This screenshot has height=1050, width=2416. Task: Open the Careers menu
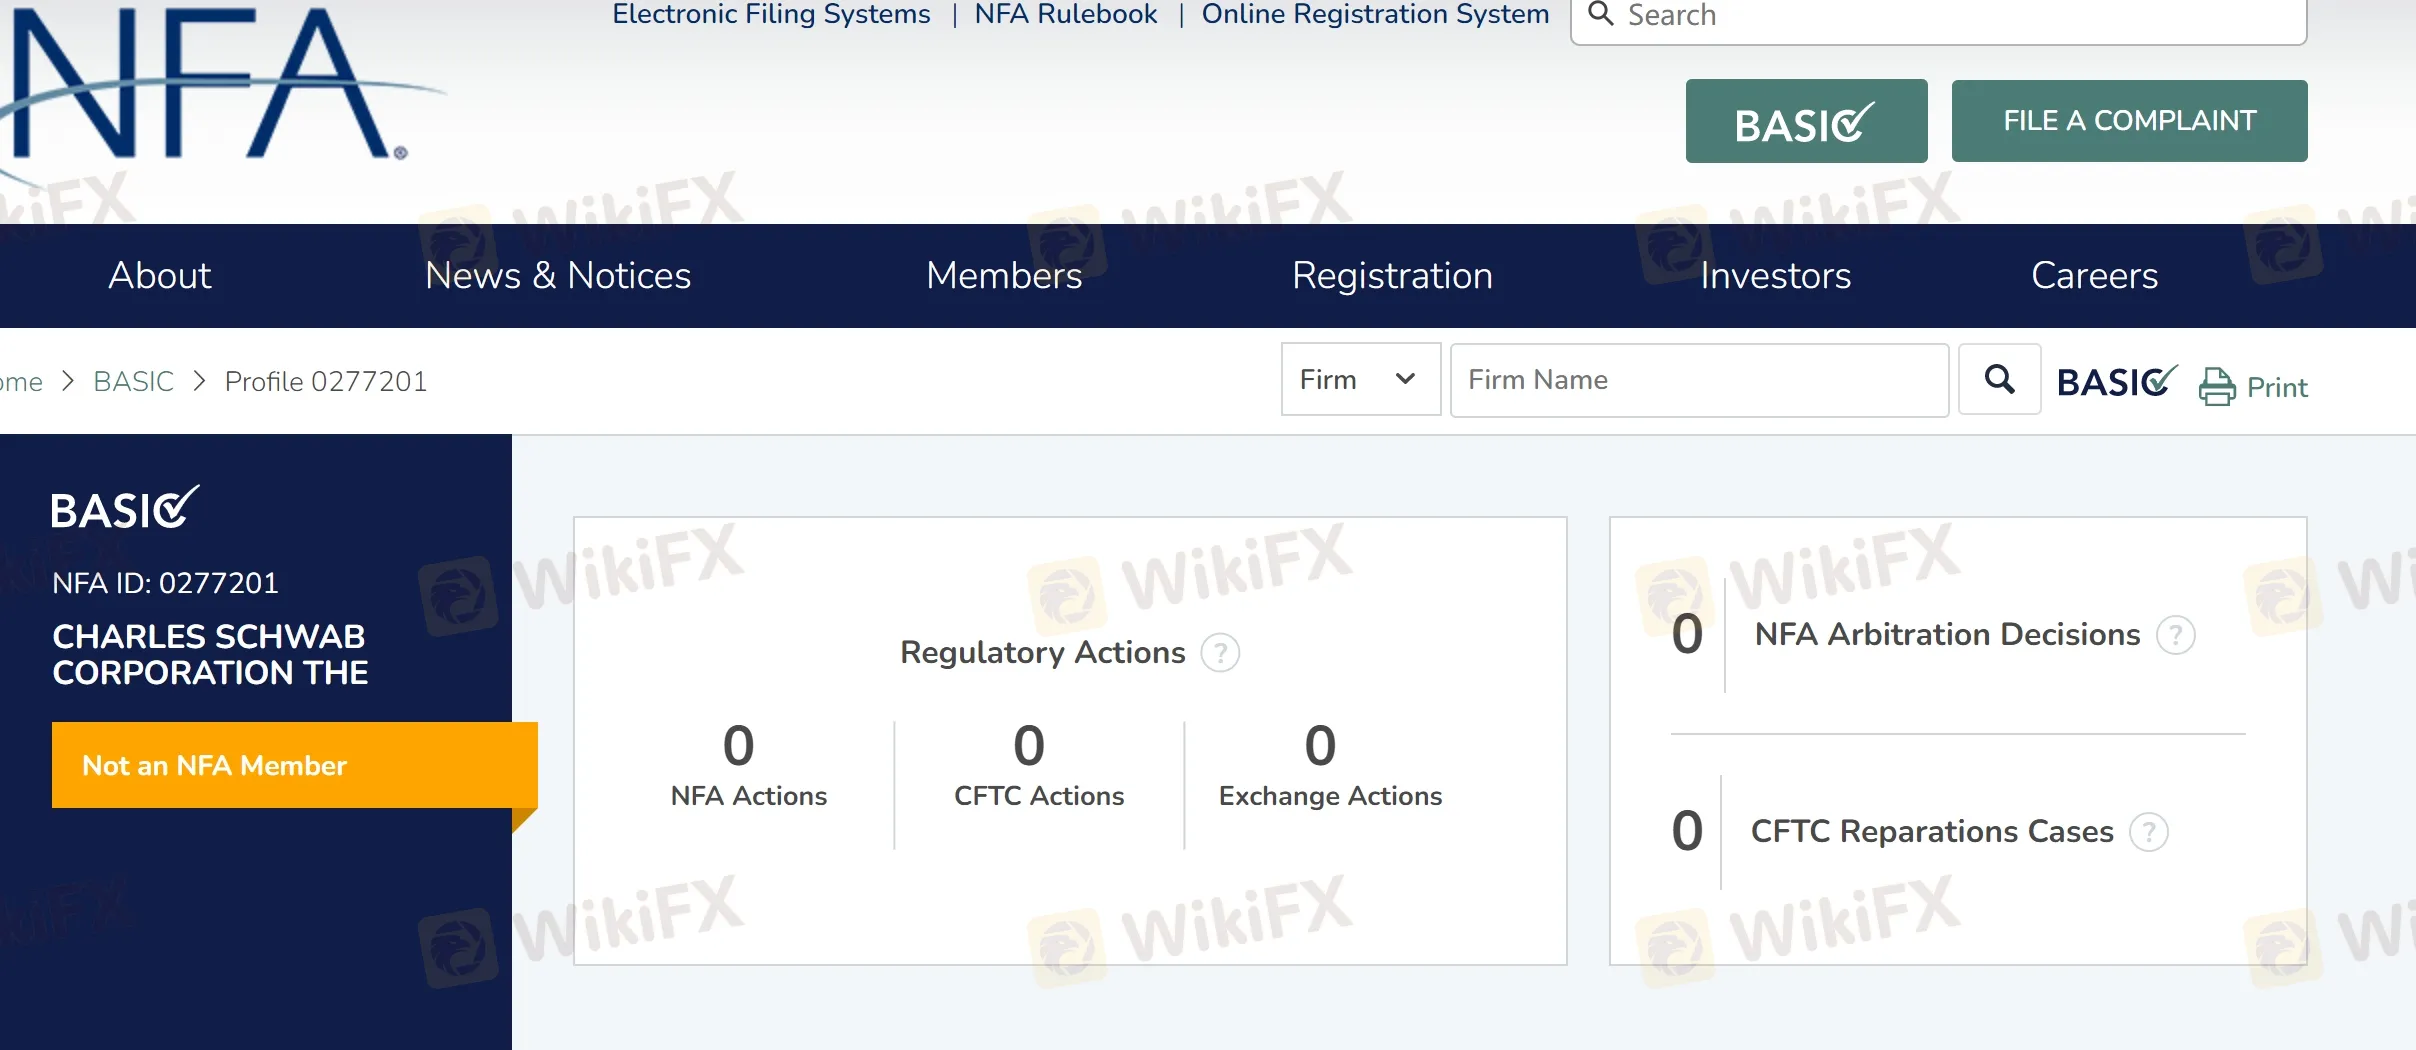click(x=2094, y=275)
